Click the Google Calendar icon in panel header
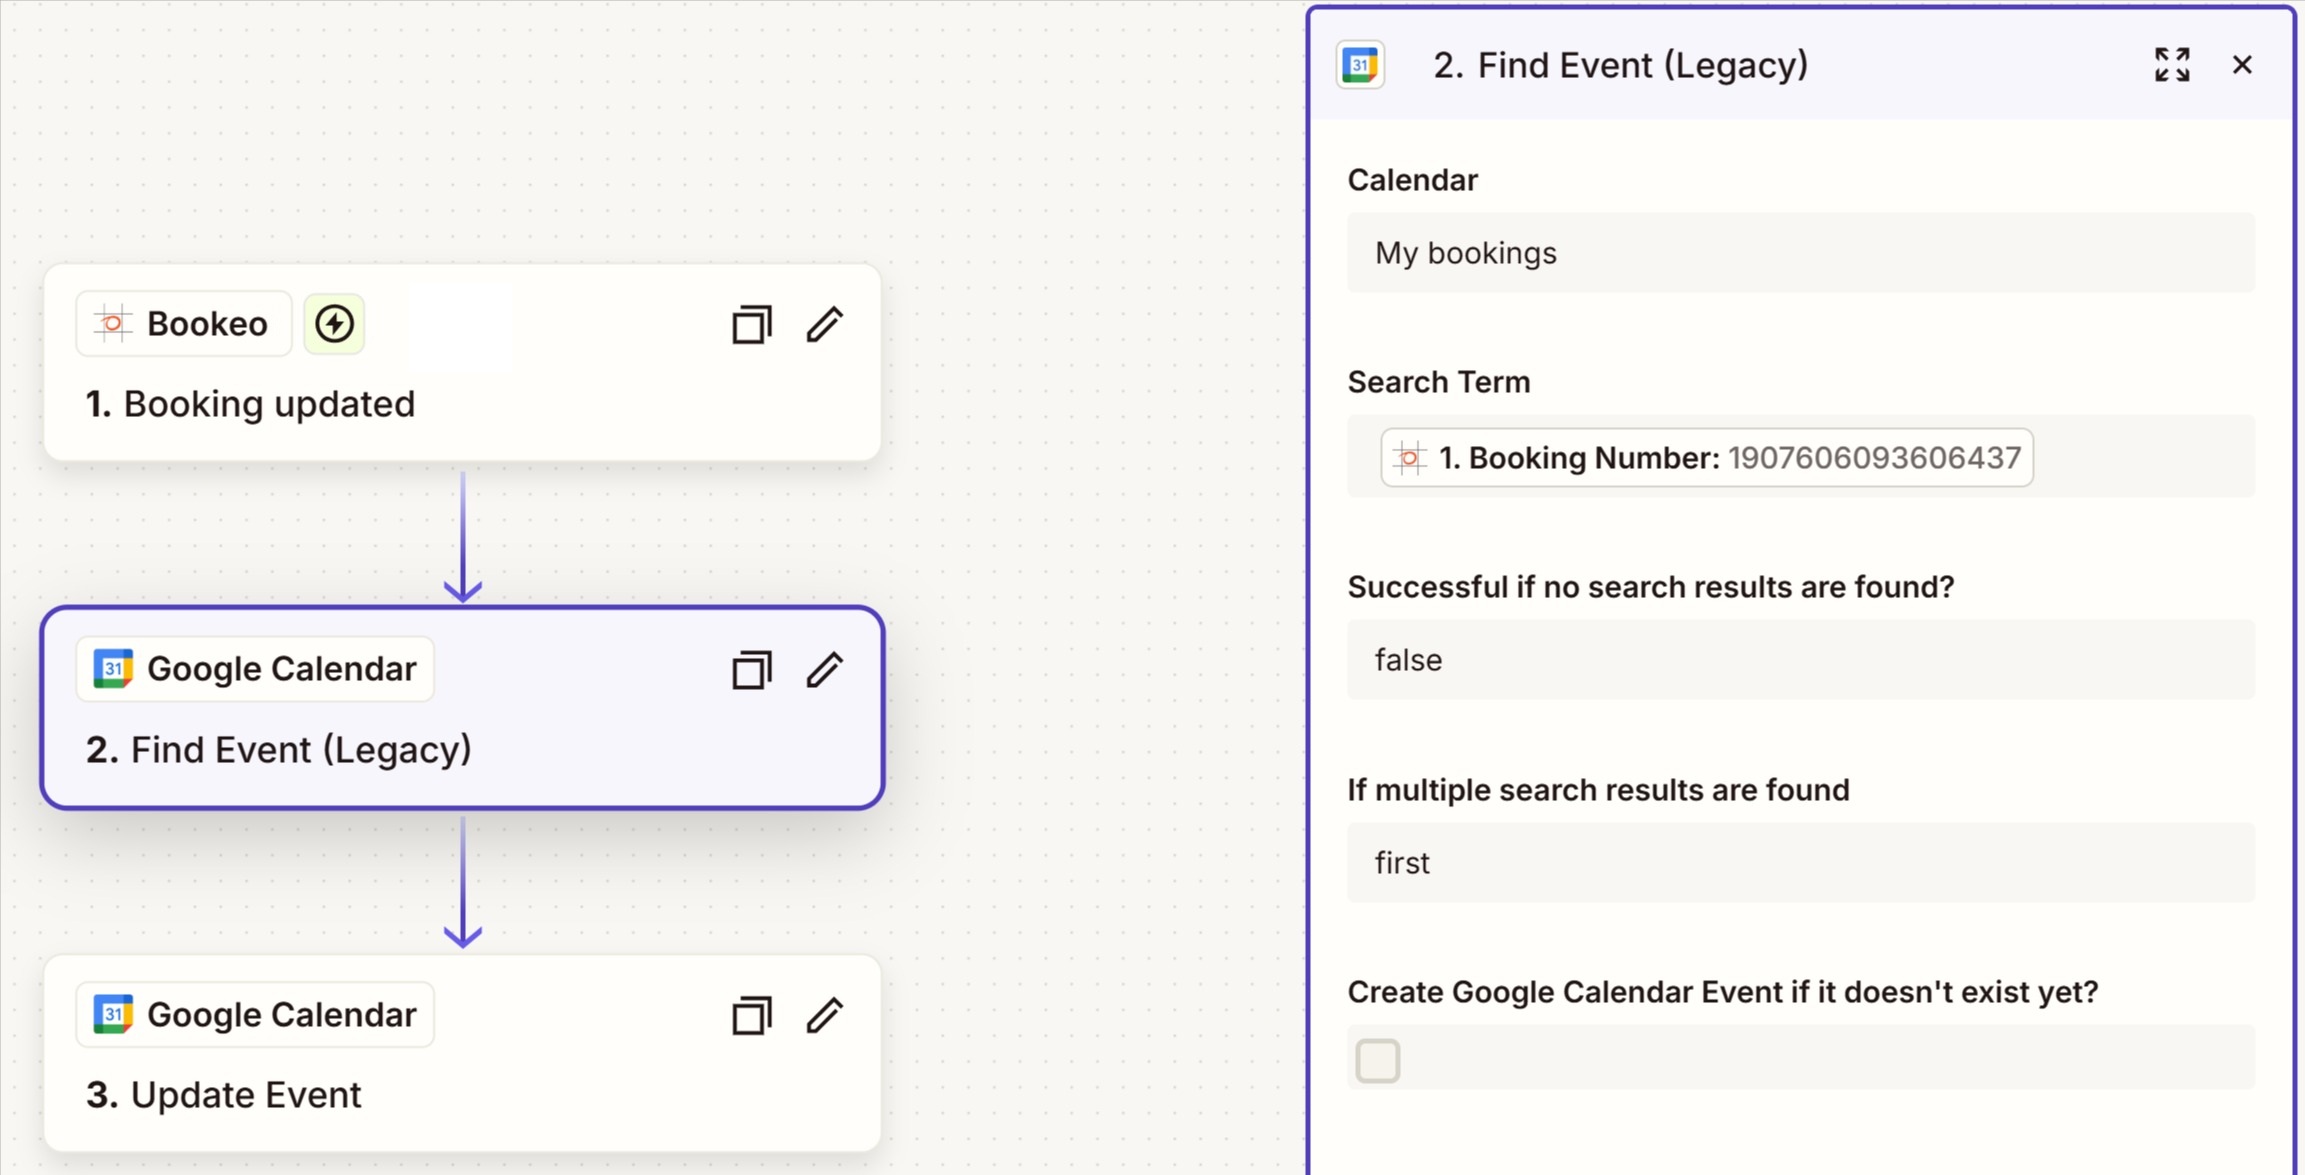The height and width of the screenshot is (1175, 2305). pyautogui.click(x=1360, y=65)
